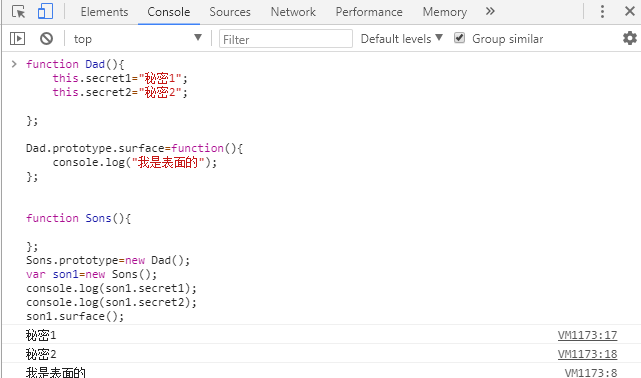The height and width of the screenshot is (378, 641).
Task: Select the Memory tab
Action: [444, 12]
